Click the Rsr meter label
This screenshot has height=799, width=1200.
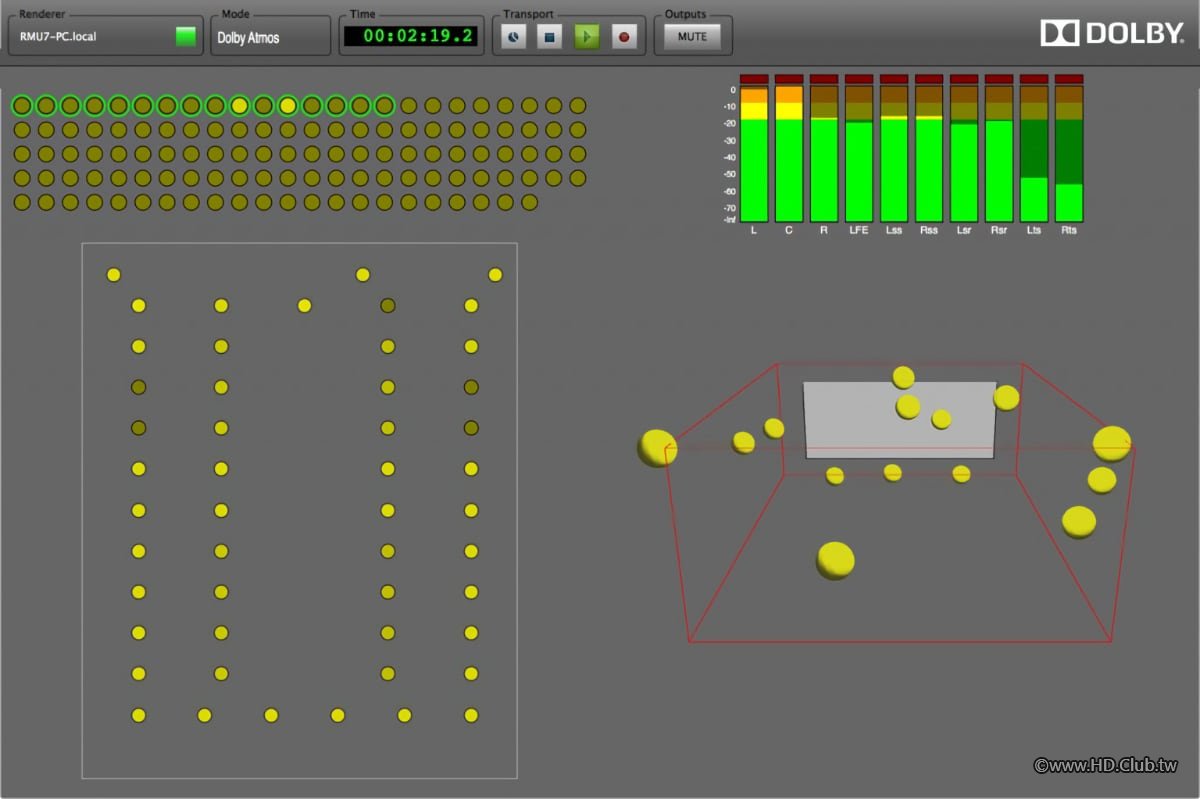point(999,231)
